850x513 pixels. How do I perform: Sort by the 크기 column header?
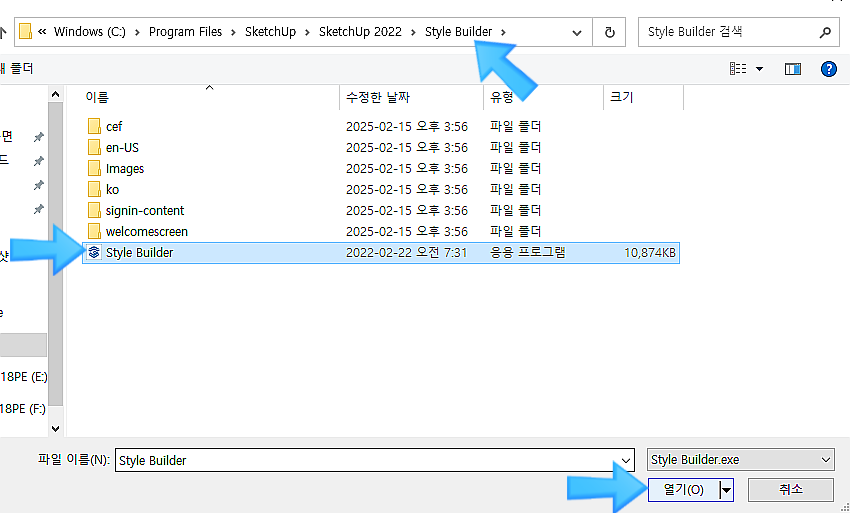(x=621, y=97)
